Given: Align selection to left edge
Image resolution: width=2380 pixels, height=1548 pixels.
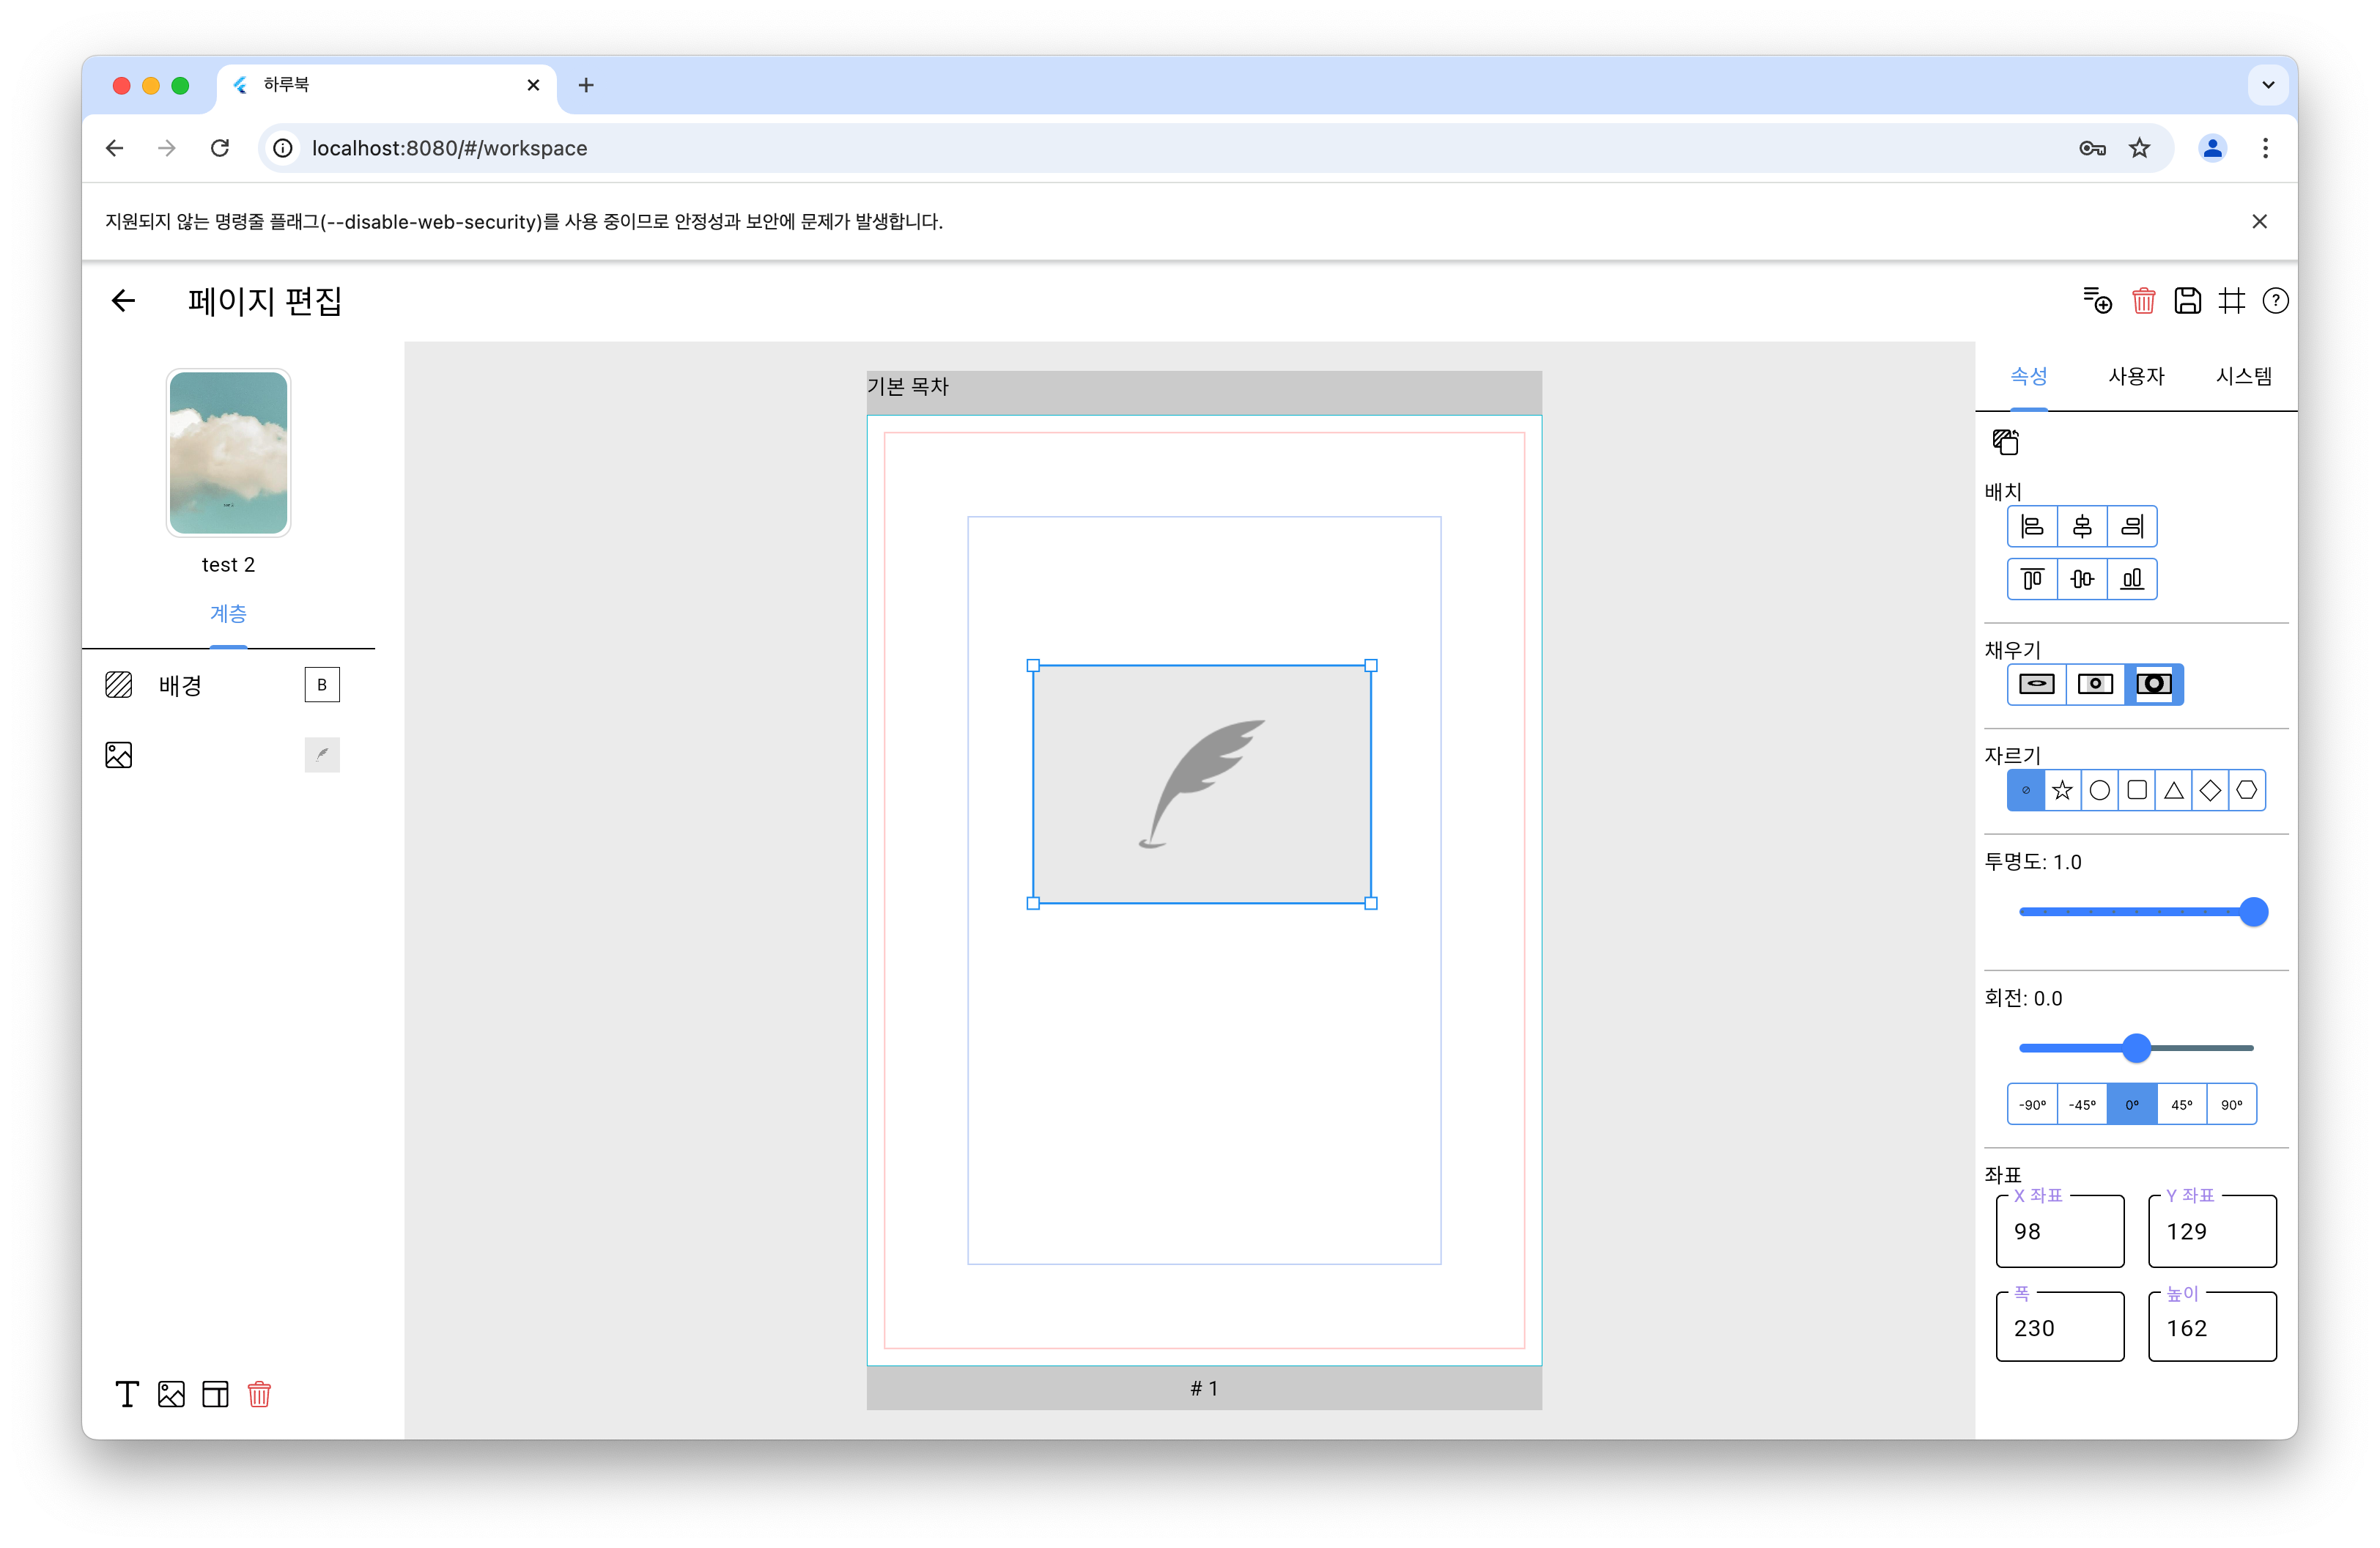Looking at the screenshot, I should 2032,526.
